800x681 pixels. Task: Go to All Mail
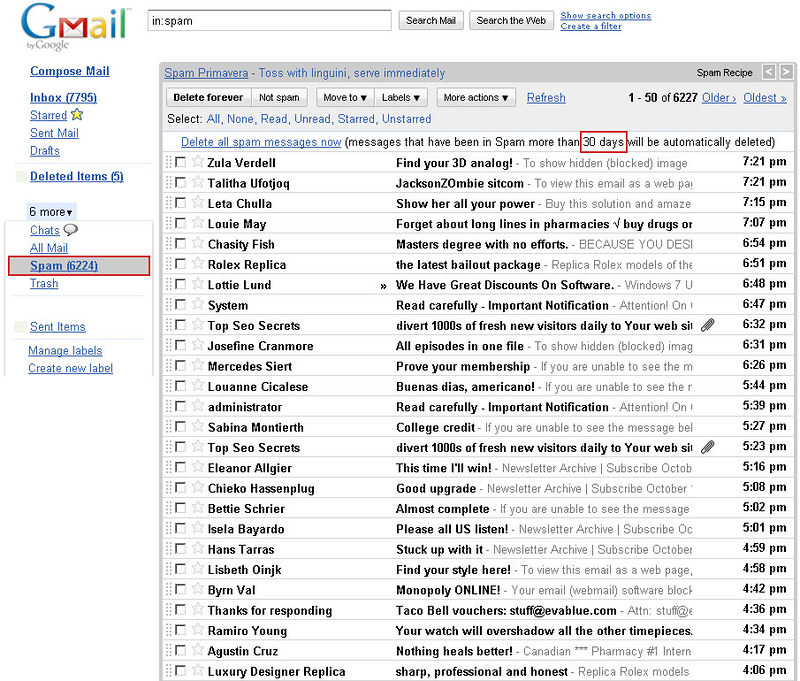point(48,247)
